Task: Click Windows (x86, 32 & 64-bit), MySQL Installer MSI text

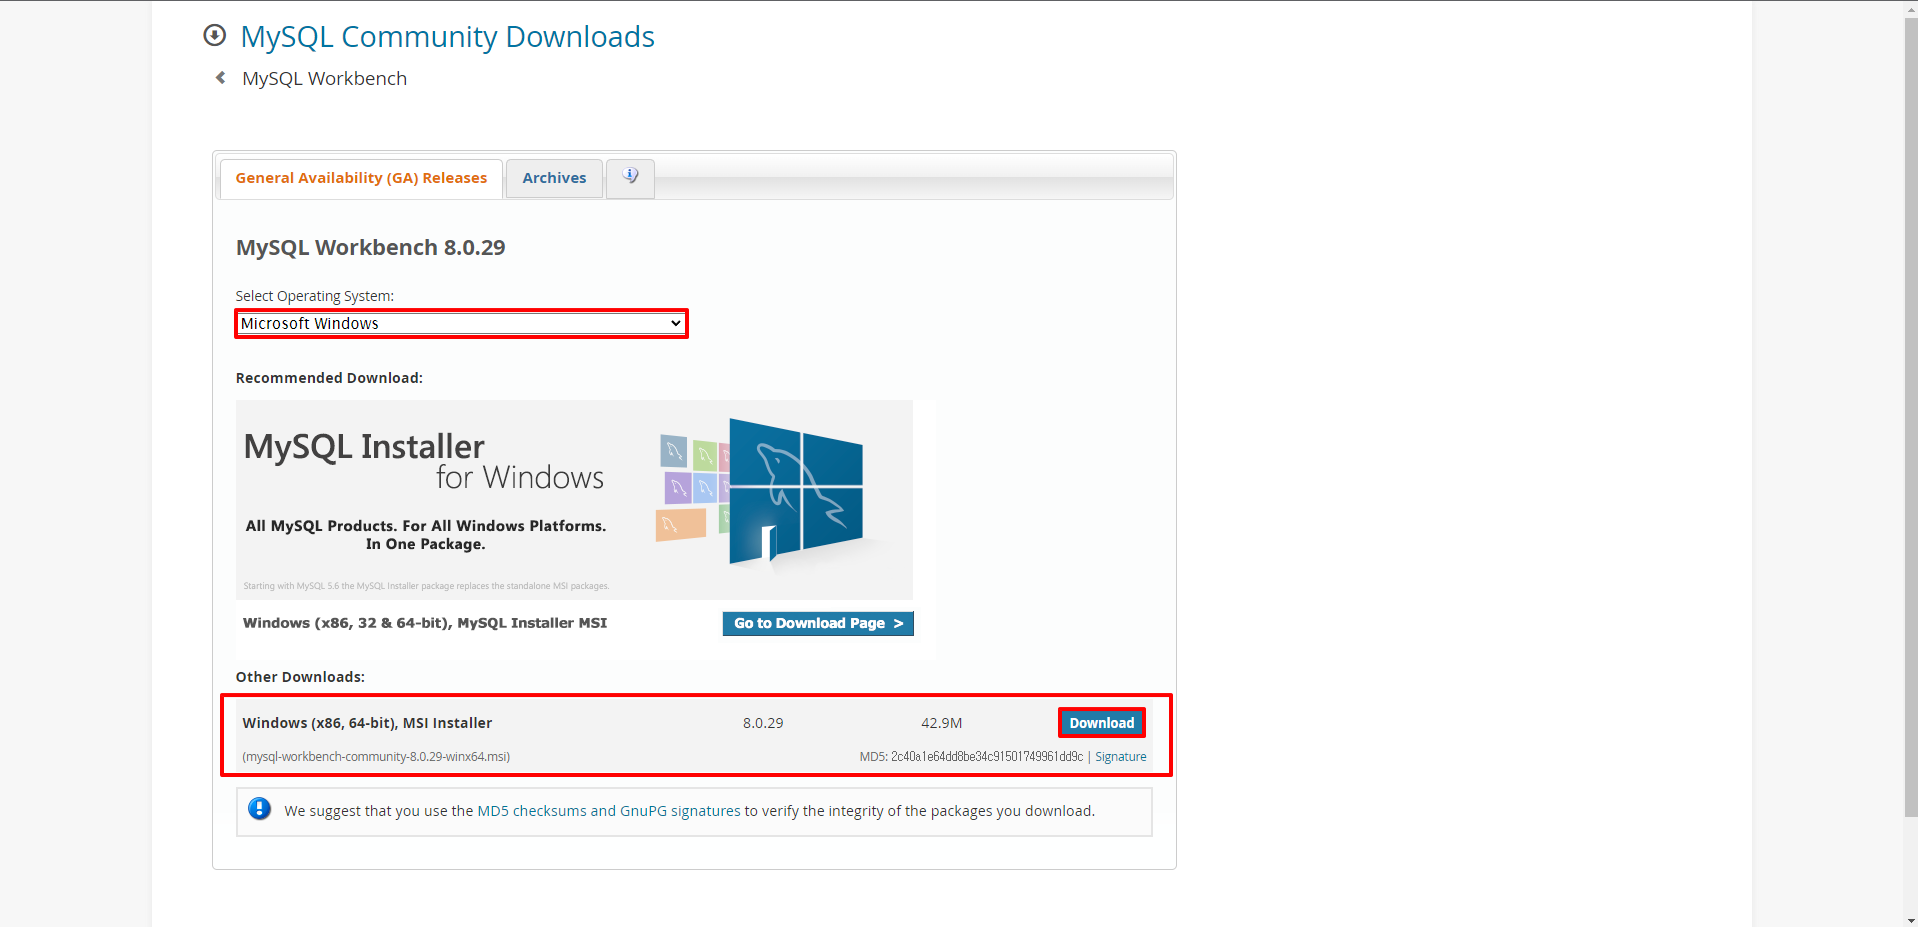Action: [x=425, y=623]
